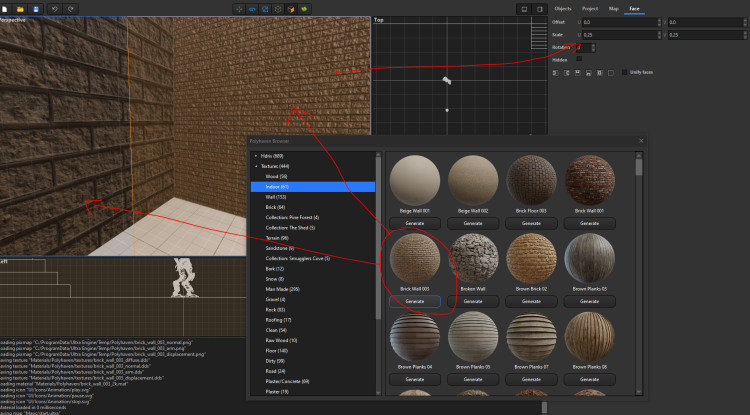Open the Project tab

(590, 8)
